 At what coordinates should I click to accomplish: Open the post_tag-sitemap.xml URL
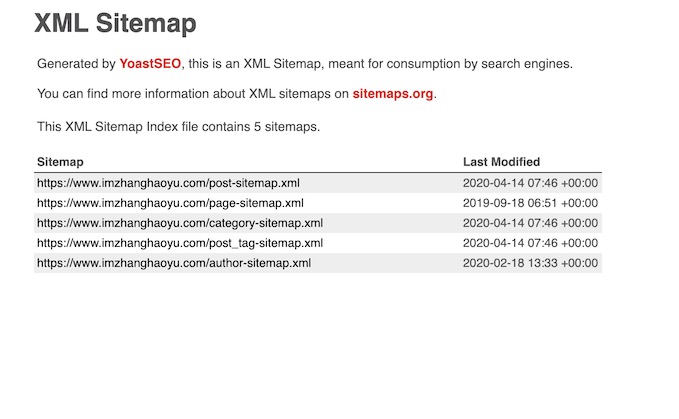tap(180, 243)
